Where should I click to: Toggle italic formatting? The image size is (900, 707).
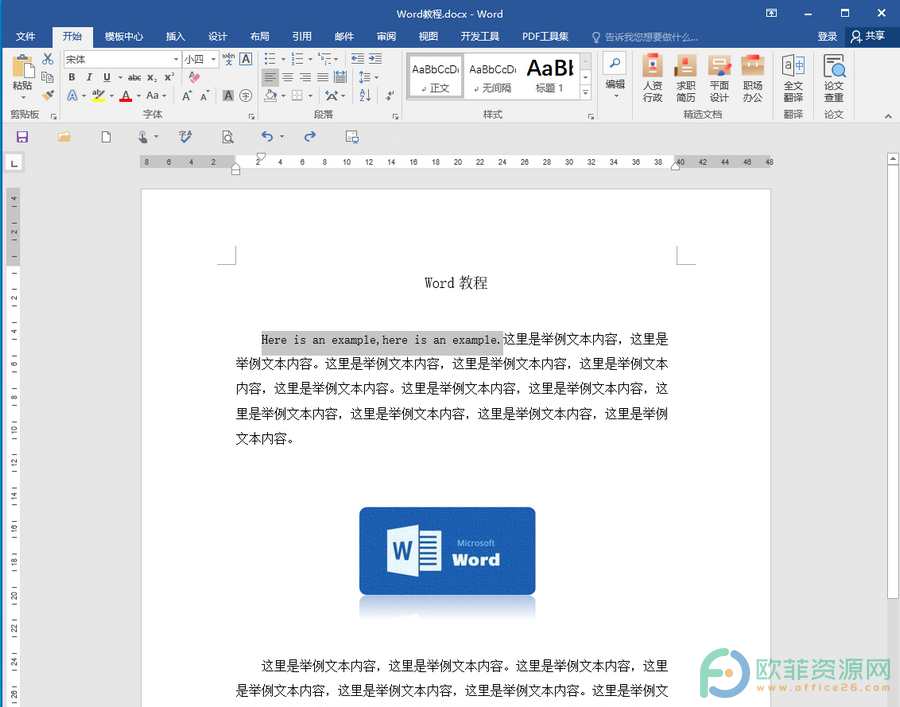(x=89, y=77)
